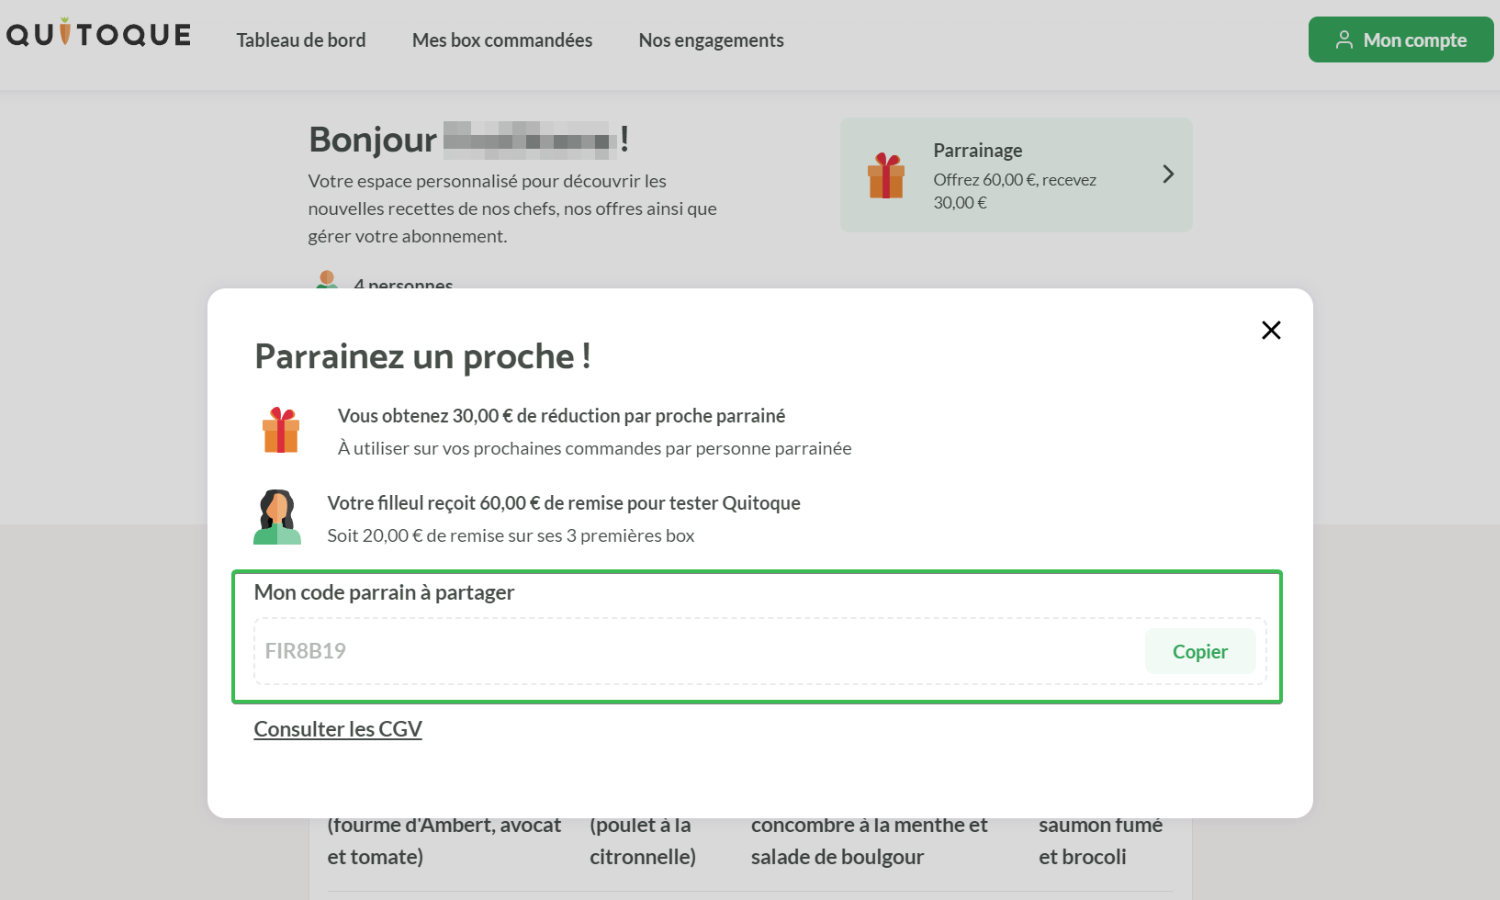Click 'Votre filleul reçoit 60,00 €' text
The height and width of the screenshot is (900, 1500).
pyautogui.click(x=564, y=503)
